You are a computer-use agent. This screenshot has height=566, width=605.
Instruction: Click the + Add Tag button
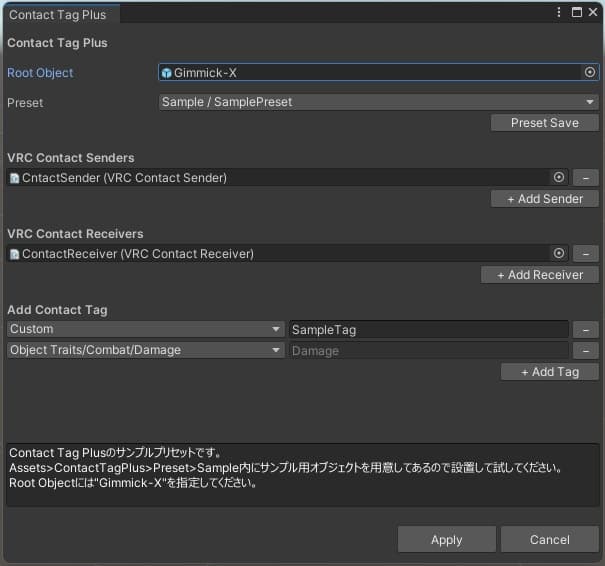point(549,372)
